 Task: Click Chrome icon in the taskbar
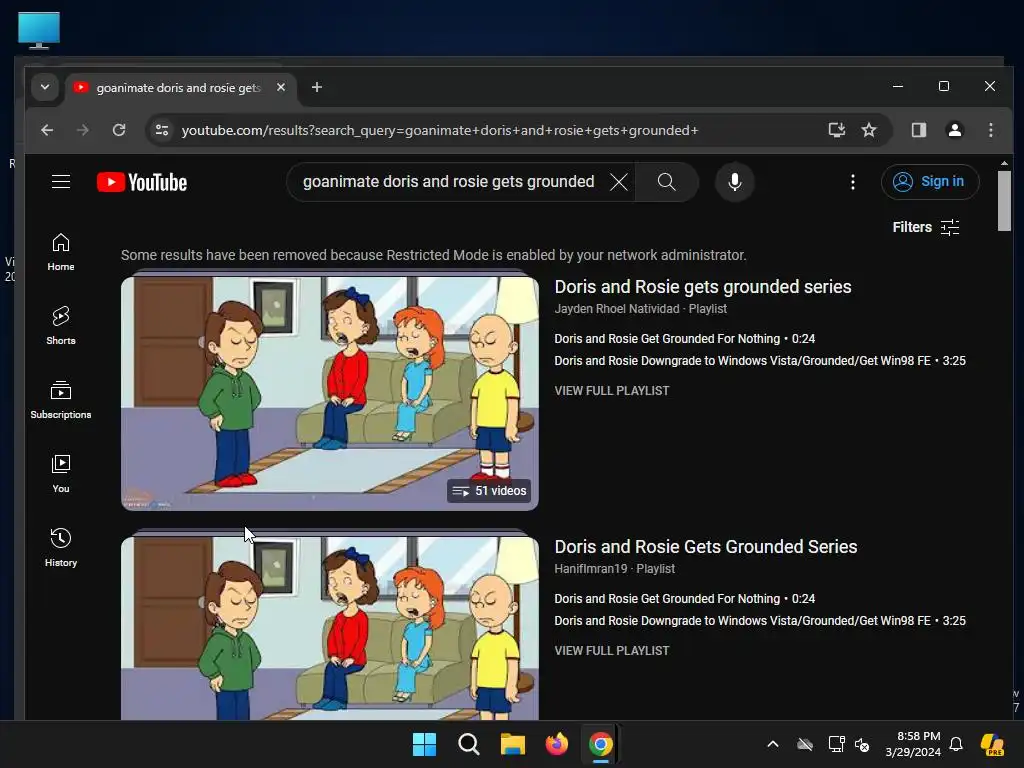(601, 744)
